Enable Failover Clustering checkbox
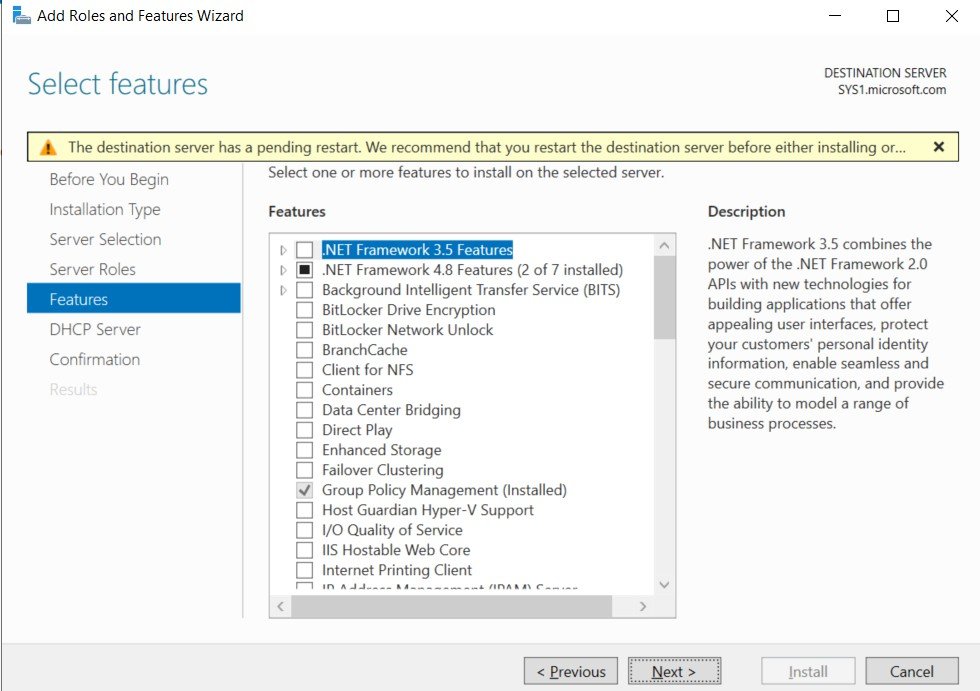The image size is (980, 691). point(304,470)
